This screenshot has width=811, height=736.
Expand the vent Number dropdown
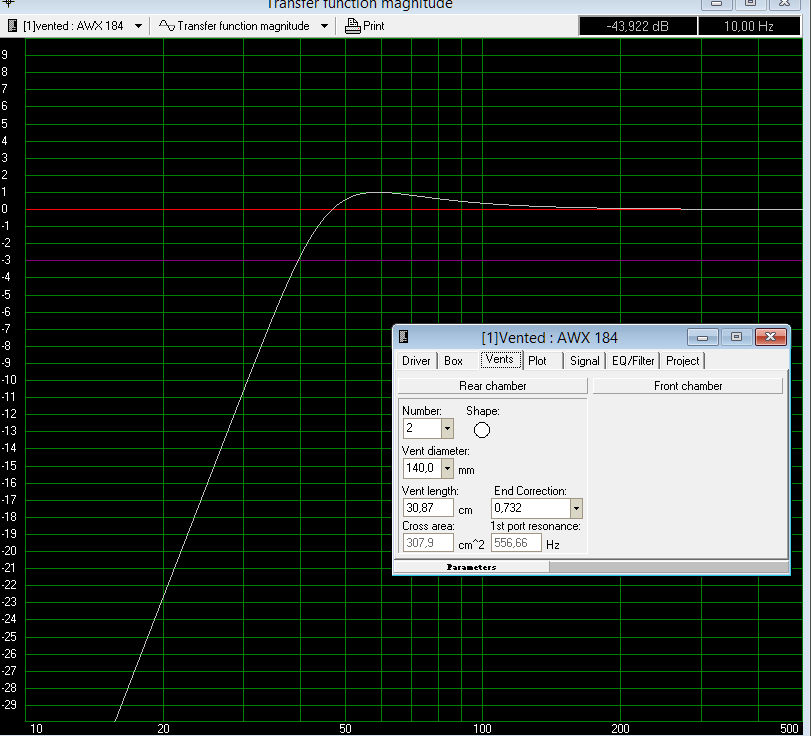point(447,428)
